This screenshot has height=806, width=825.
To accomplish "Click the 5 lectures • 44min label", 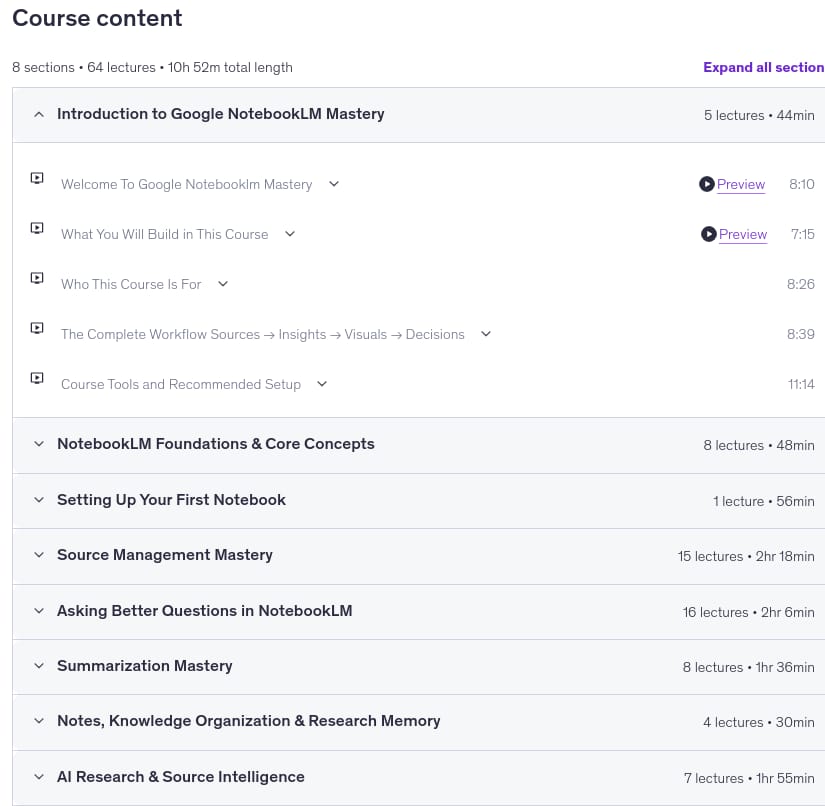I will tap(759, 115).
